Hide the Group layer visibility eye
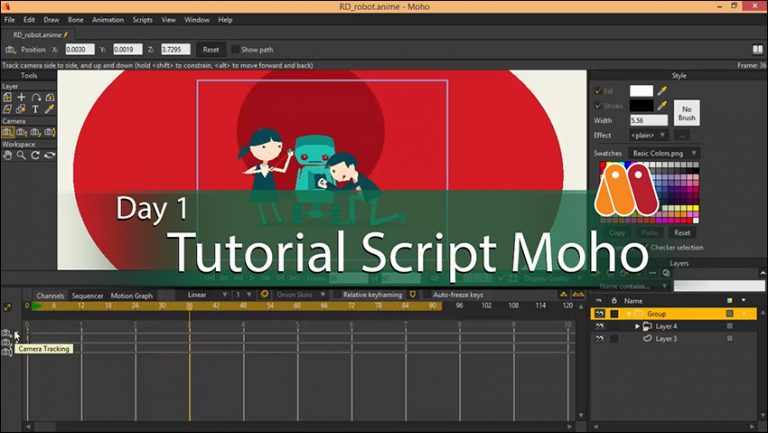This screenshot has width=768, height=433. pos(600,314)
